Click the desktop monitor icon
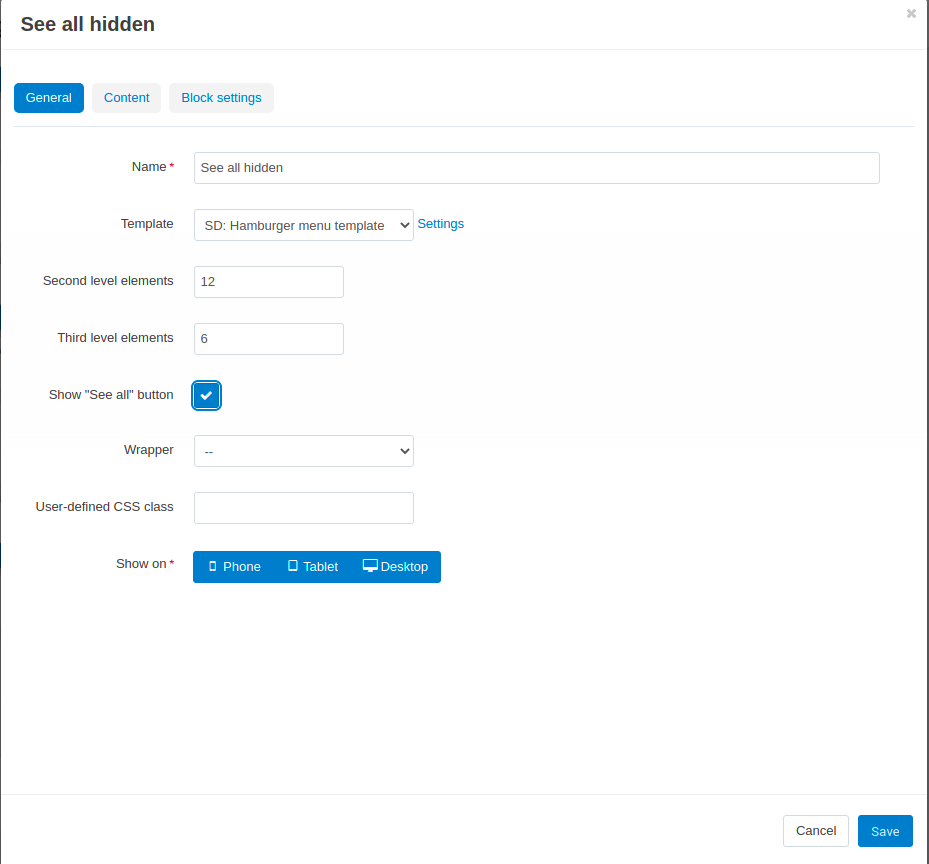 click(x=370, y=566)
